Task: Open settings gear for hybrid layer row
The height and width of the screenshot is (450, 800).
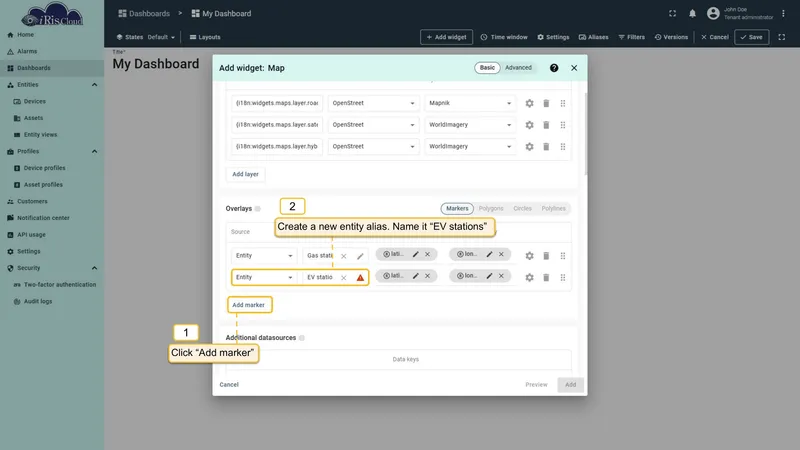Action: [x=529, y=146]
